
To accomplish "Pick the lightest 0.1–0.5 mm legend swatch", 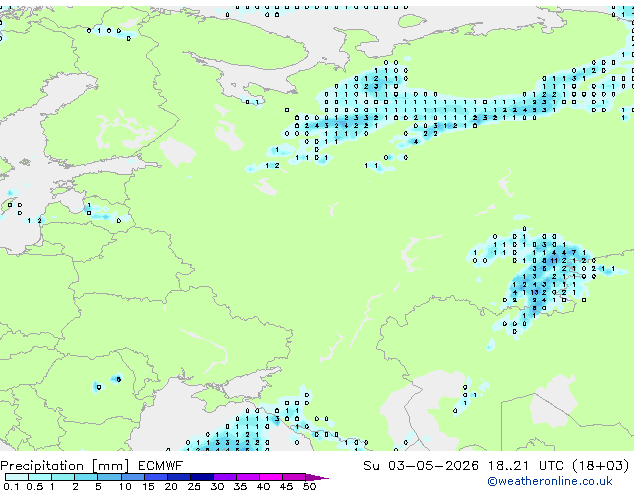I will click(x=17, y=477).
